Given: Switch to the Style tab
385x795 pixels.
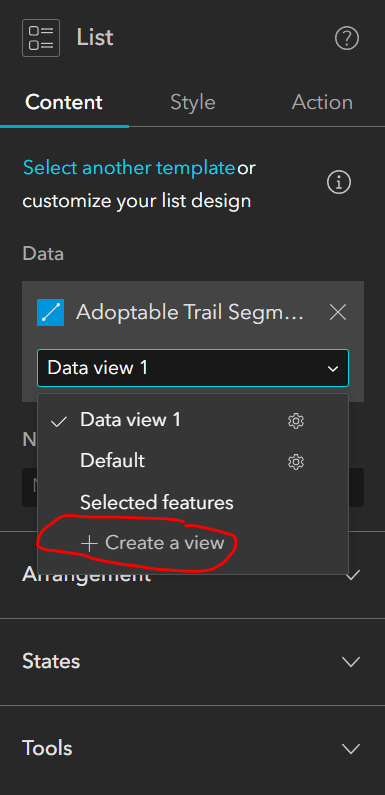Looking at the screenshot, I should (x=193, y=102).
